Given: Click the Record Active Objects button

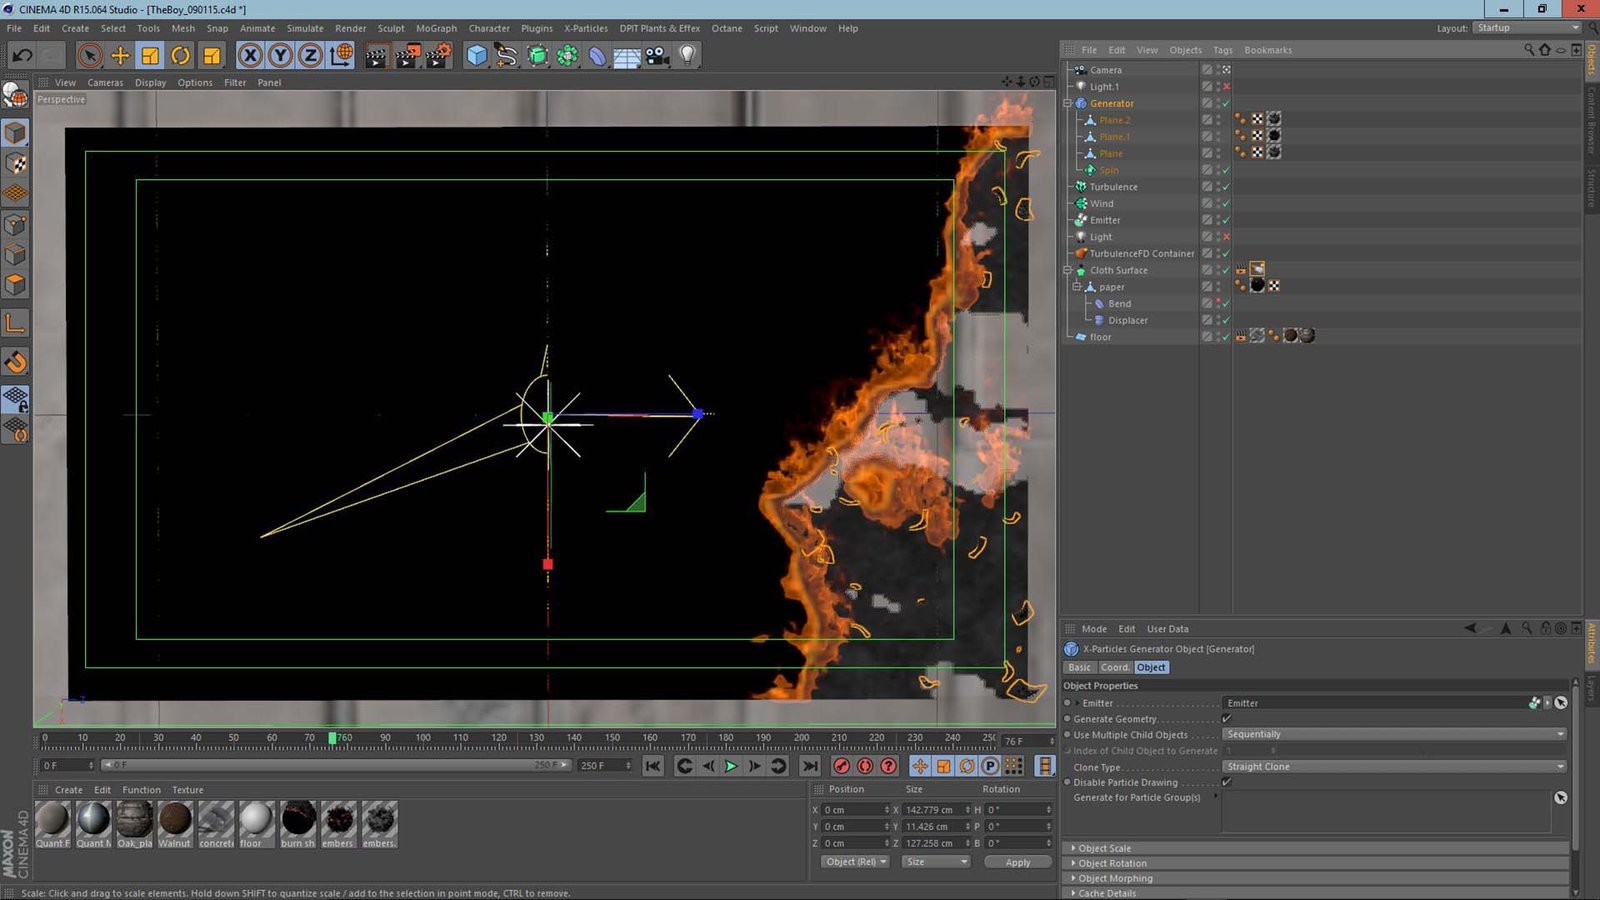Looking at the screenshot, I should tap(842, 766).
